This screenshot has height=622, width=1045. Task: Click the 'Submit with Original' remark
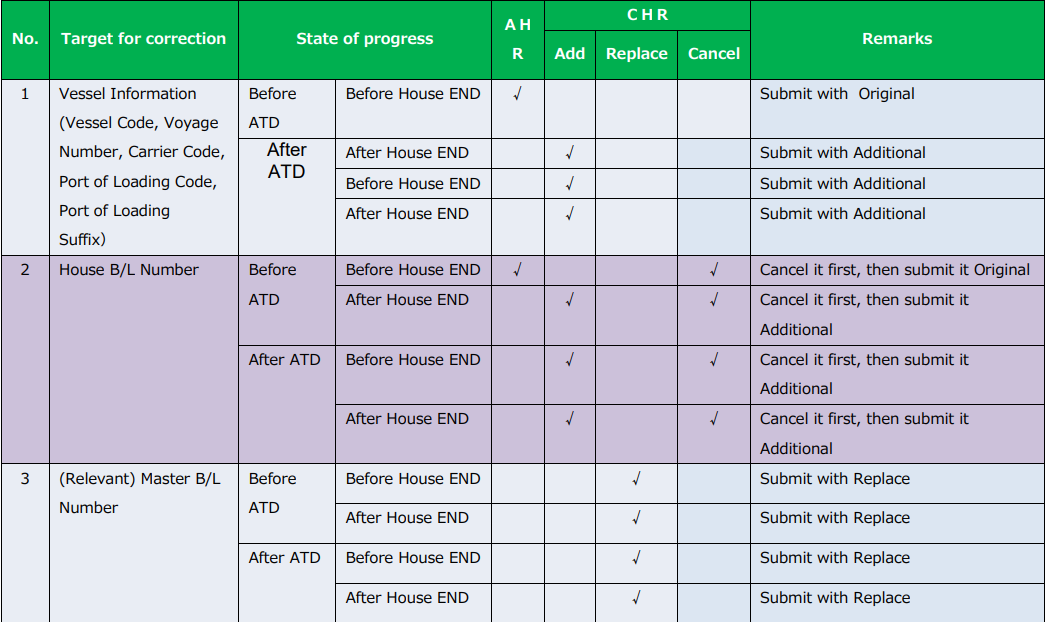837,94
